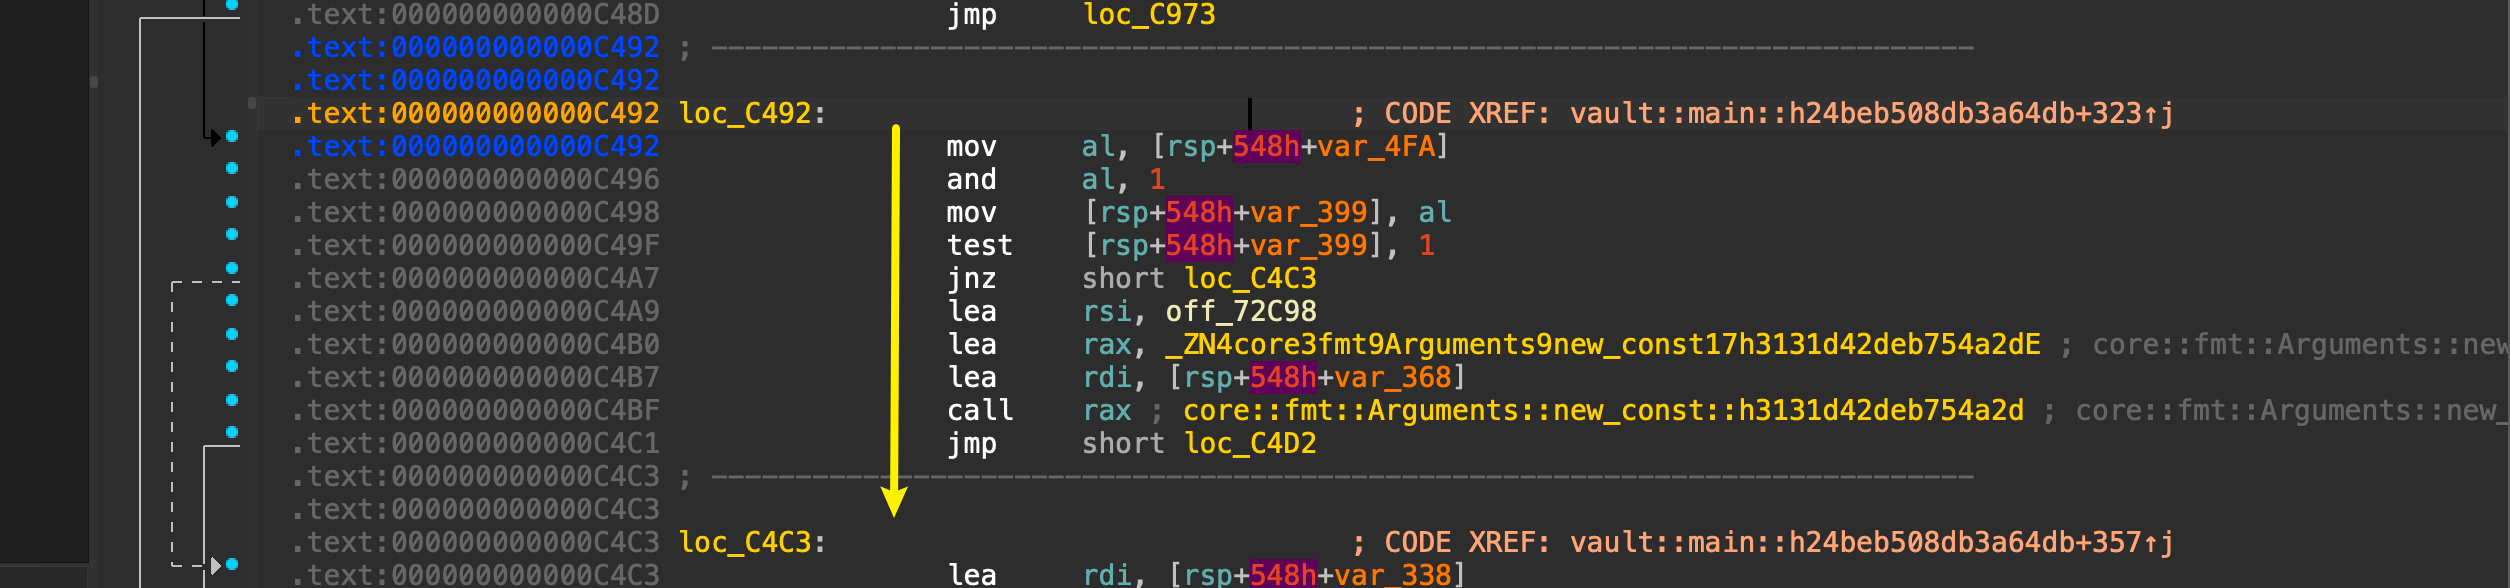Click the 'and' mnemonic at C496

click(972, 179)
